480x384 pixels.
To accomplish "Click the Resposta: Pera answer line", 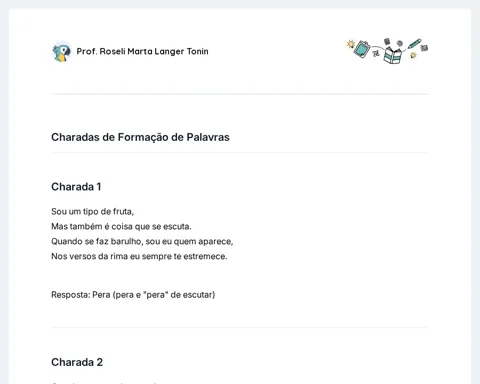I will 133,295.
